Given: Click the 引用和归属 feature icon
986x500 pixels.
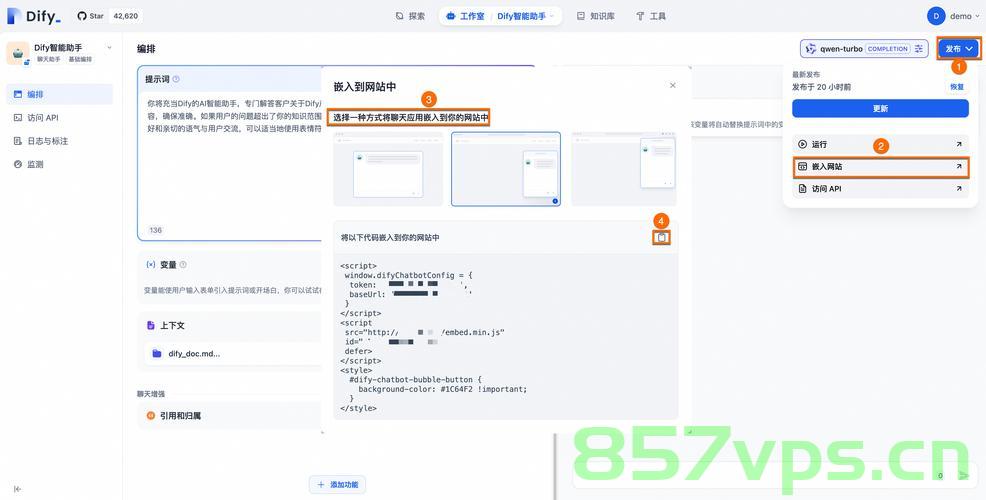Looking at the screenshot, I should pos(150,416).
